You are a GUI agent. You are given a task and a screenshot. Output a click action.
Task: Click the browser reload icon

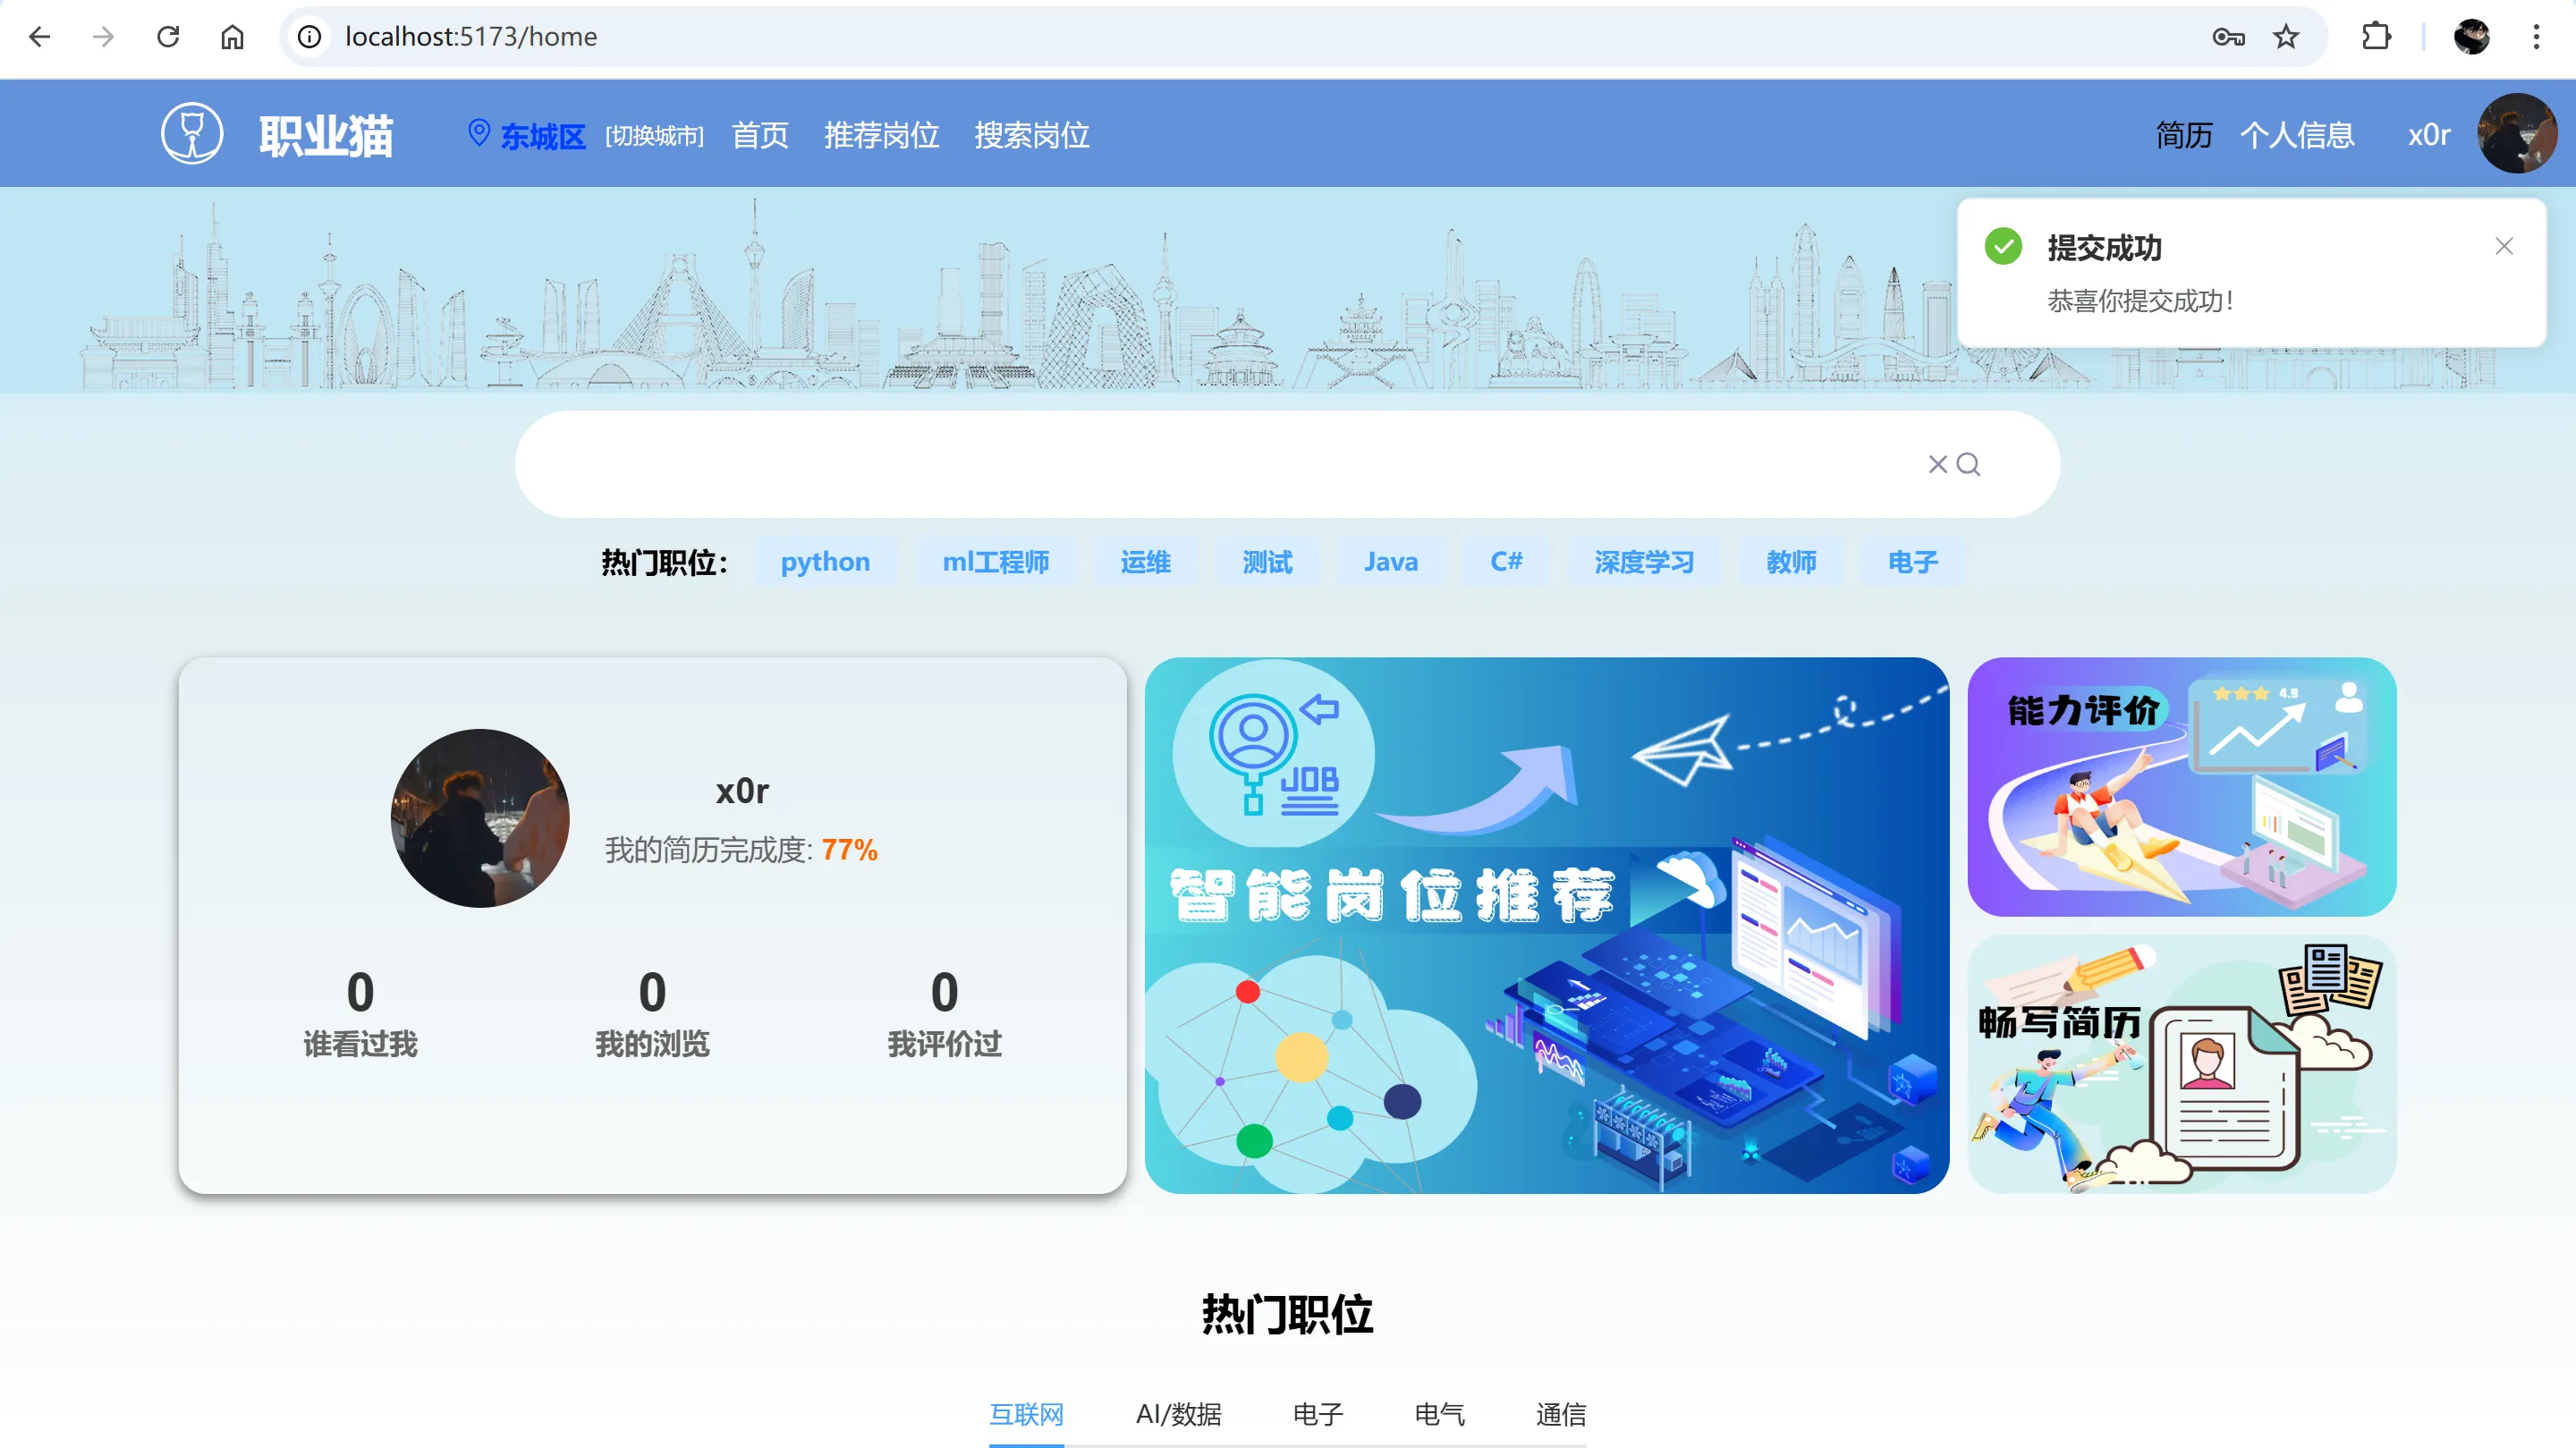[x=168, y=37]
